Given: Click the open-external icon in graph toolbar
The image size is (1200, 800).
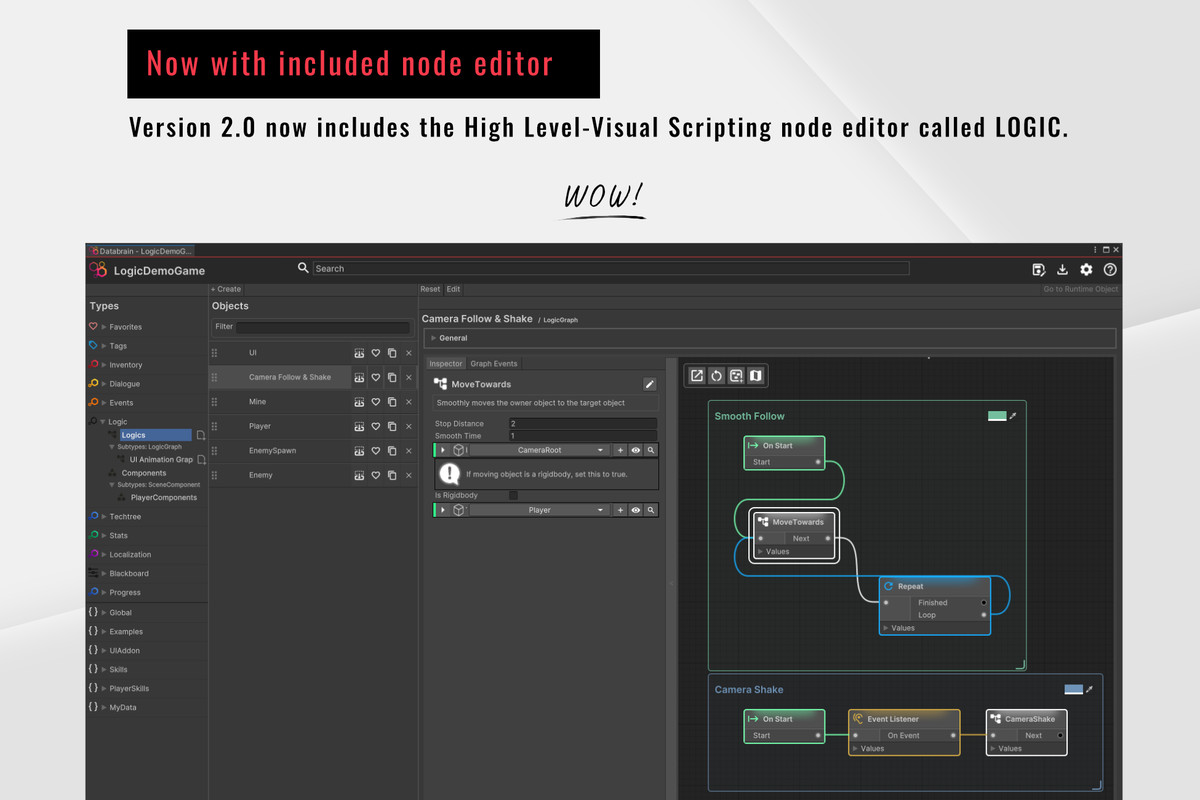Looking at the screenshot, I should click(697, 376).
